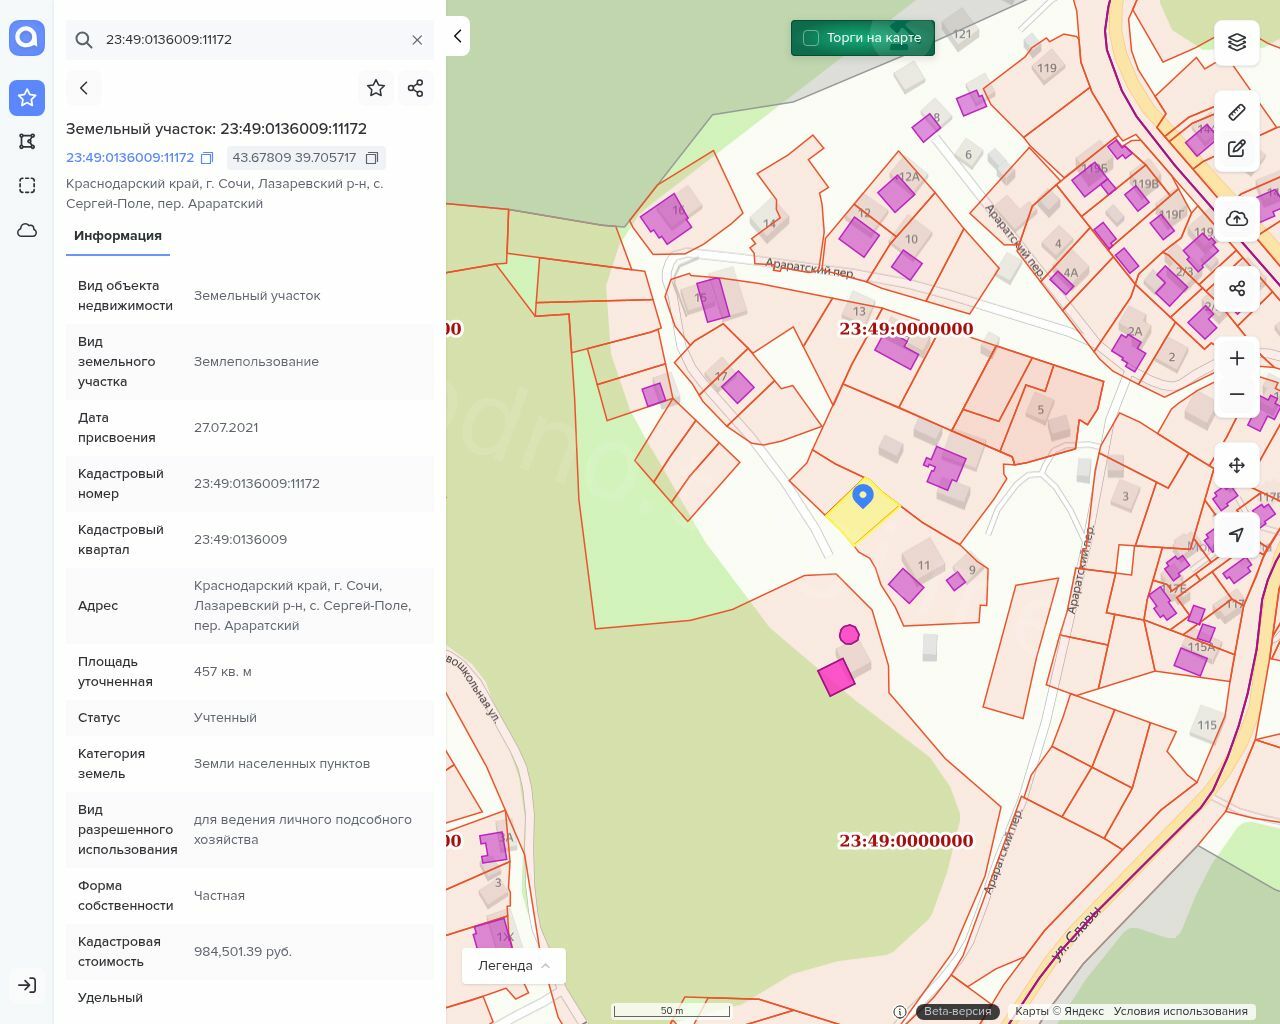
Task: Copy coordinates 43.67809 39.705717
Action: point(372,158)
